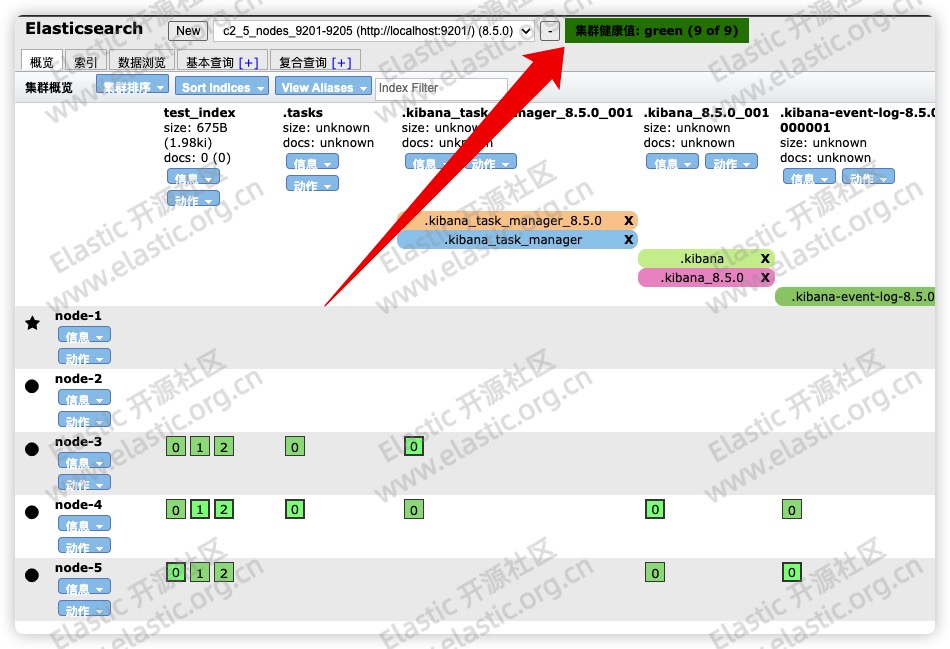Expand the Sort Indices dropdown
The height and width of the screenshot is (649, 950).
tap(222, 87)
